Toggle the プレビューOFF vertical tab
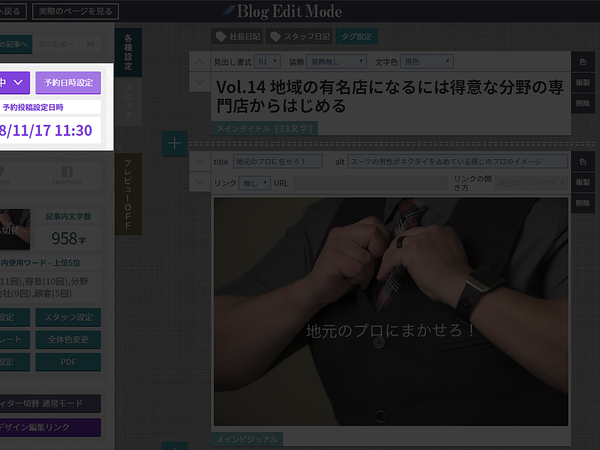 pyautogui.click(x=128, y=194)
